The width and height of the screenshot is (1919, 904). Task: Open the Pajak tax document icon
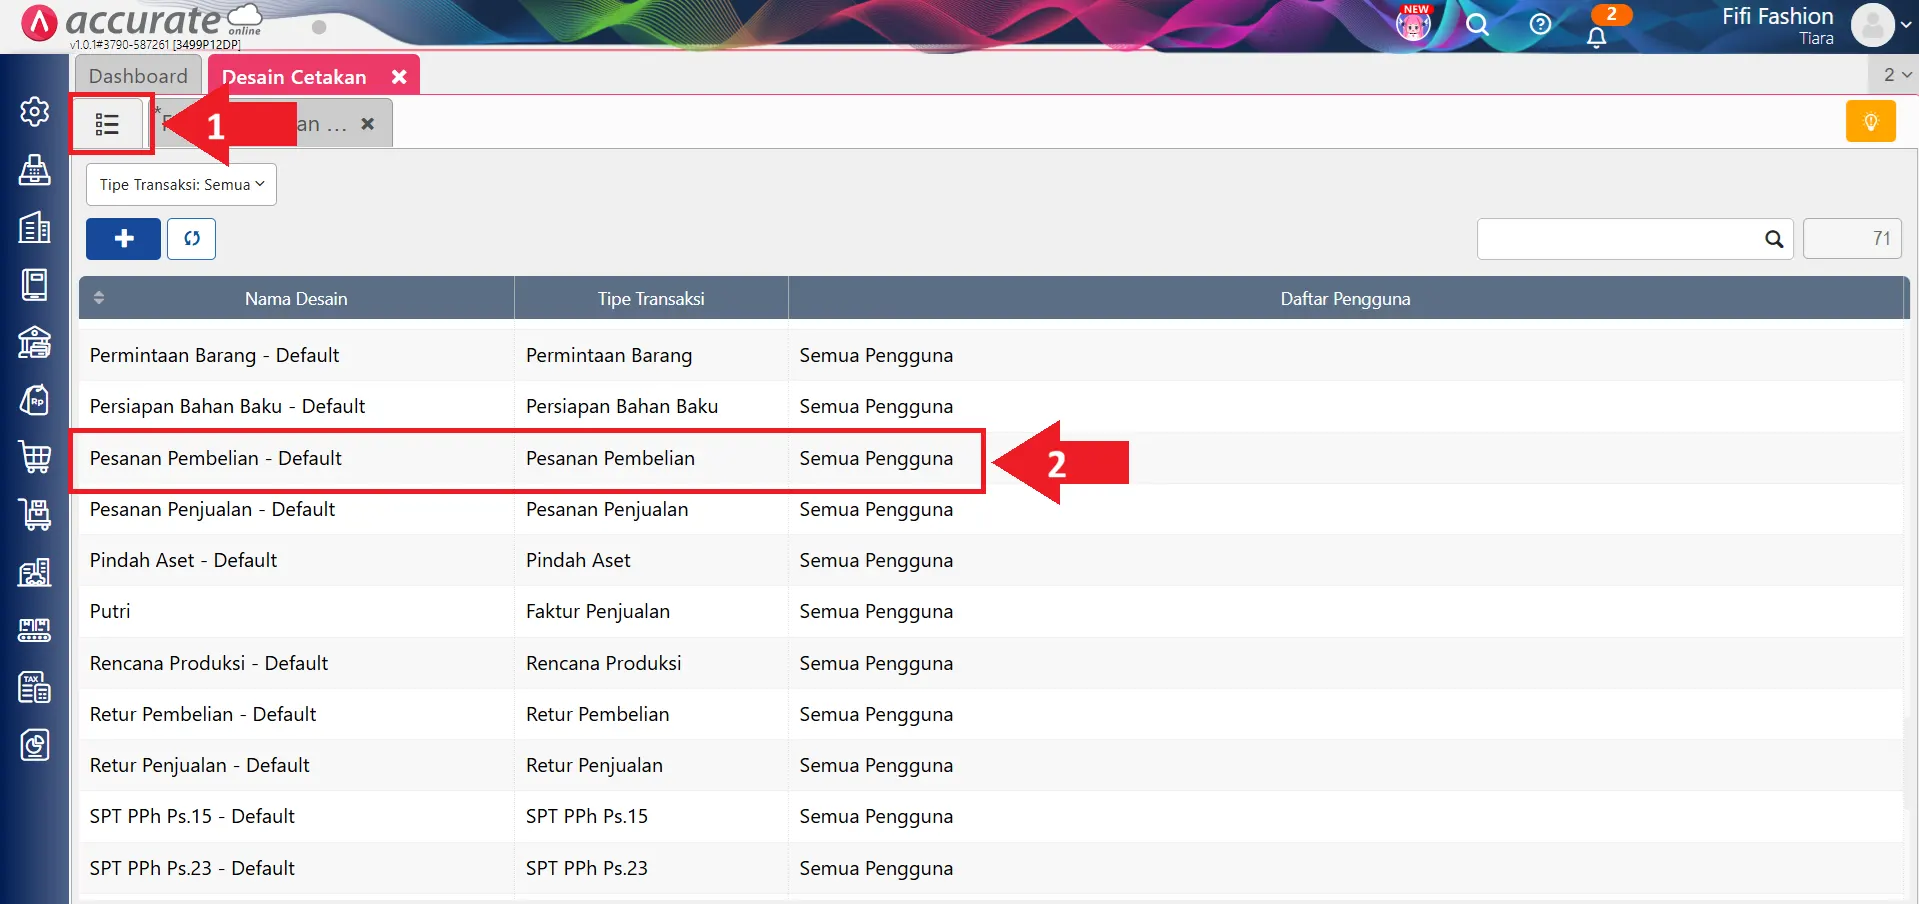[34, 687]
